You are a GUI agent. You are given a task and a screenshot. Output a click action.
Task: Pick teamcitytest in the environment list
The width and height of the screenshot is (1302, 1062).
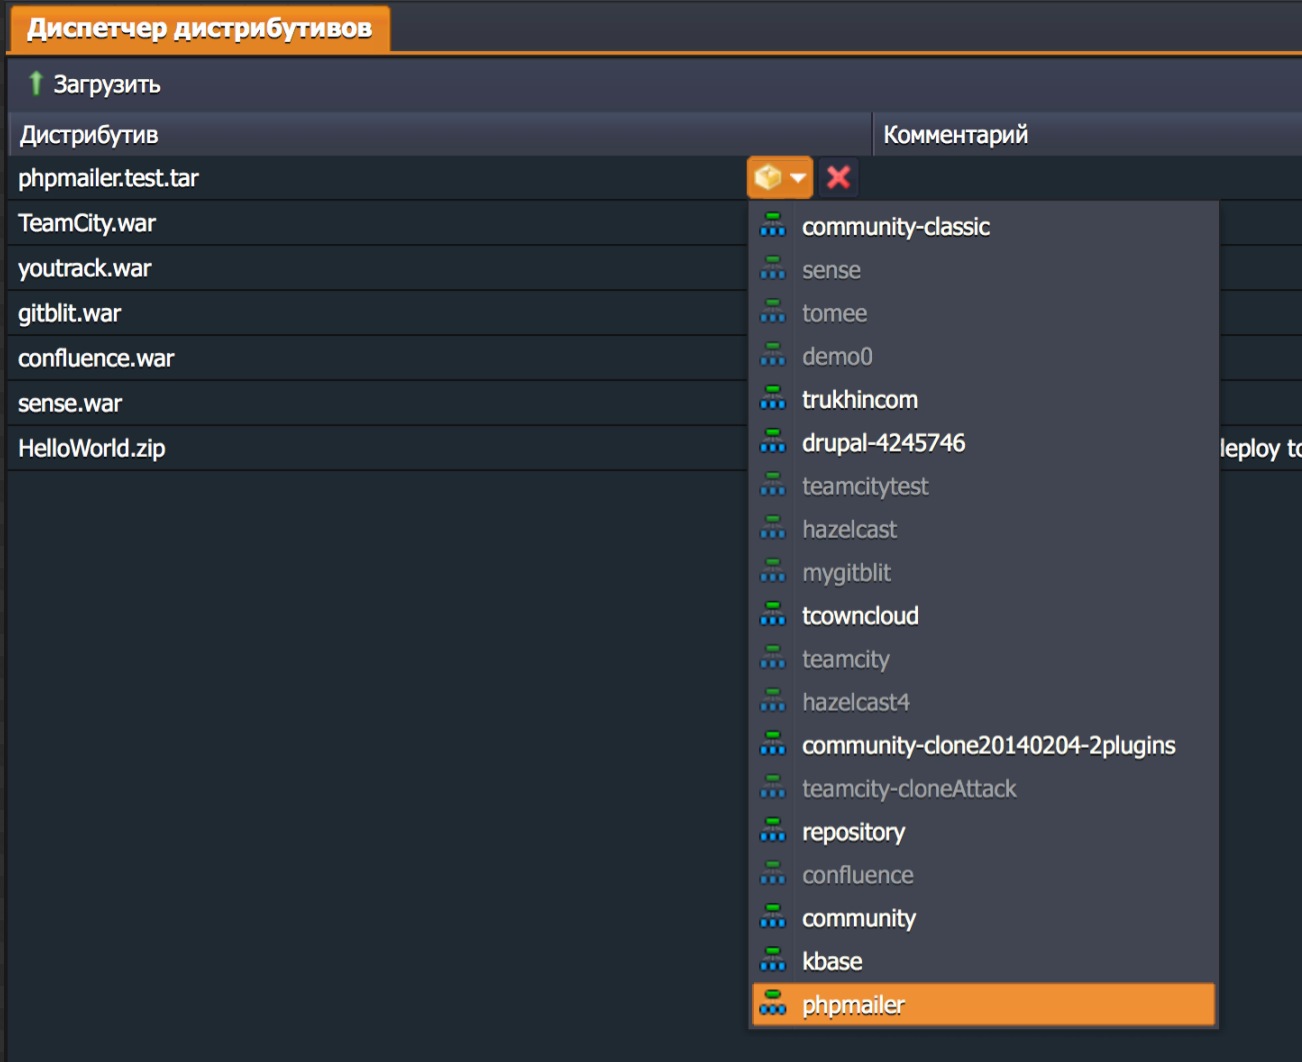click(984, 486)
